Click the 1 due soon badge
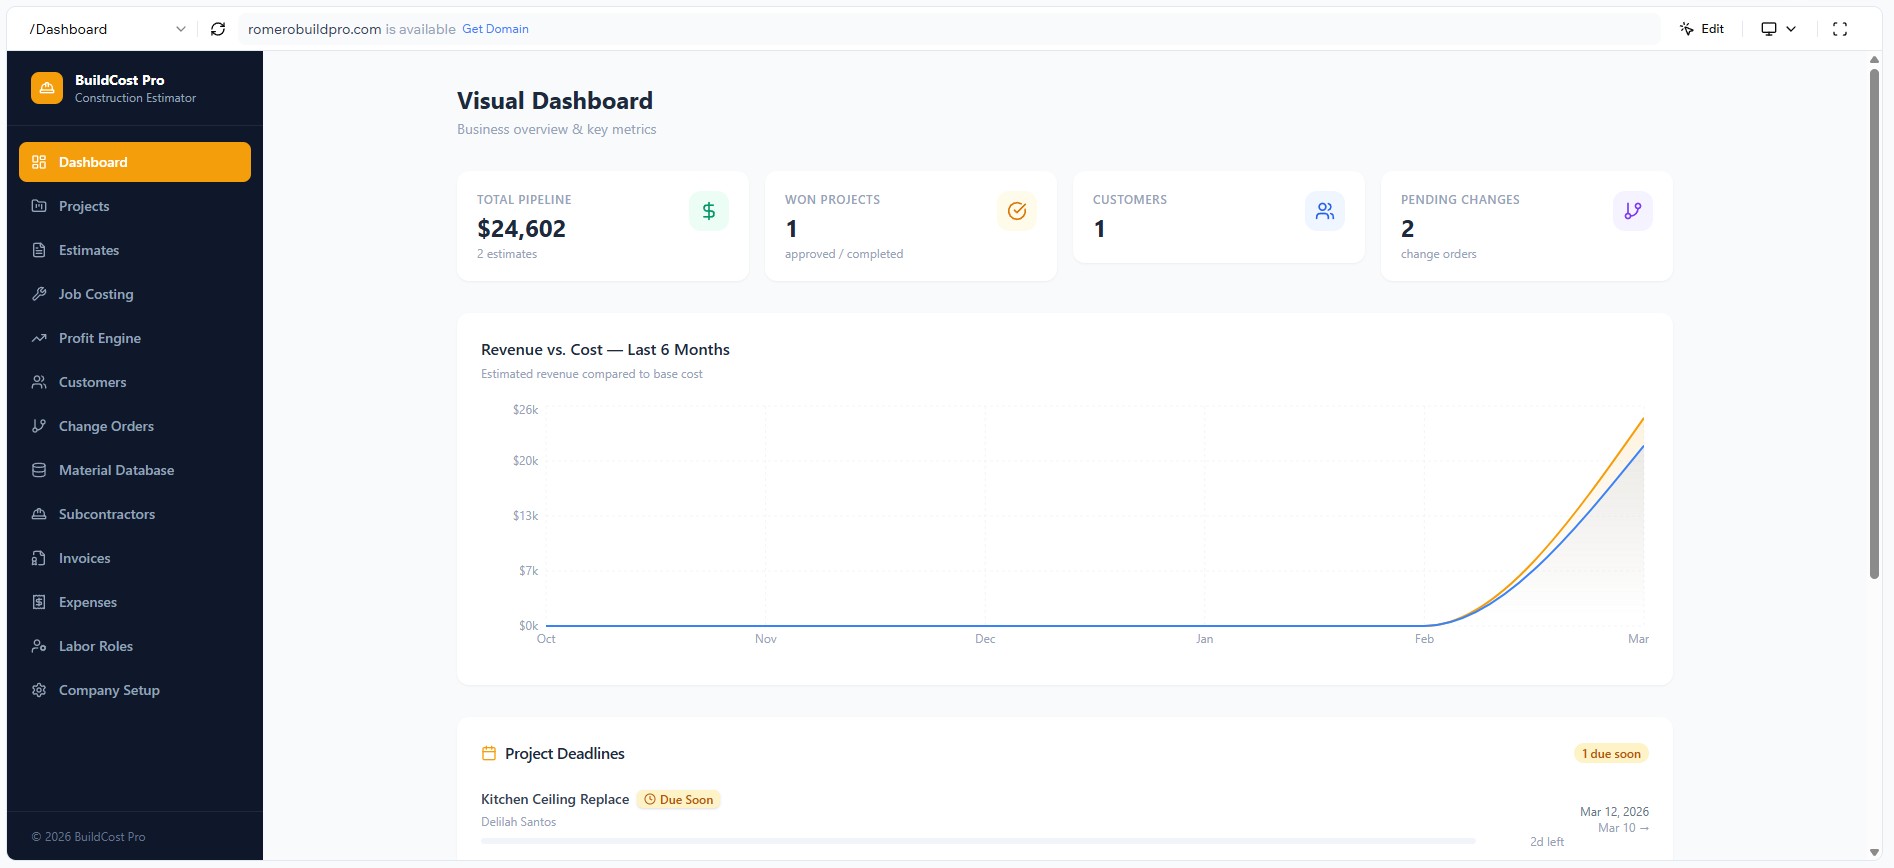 point(1611,754)
